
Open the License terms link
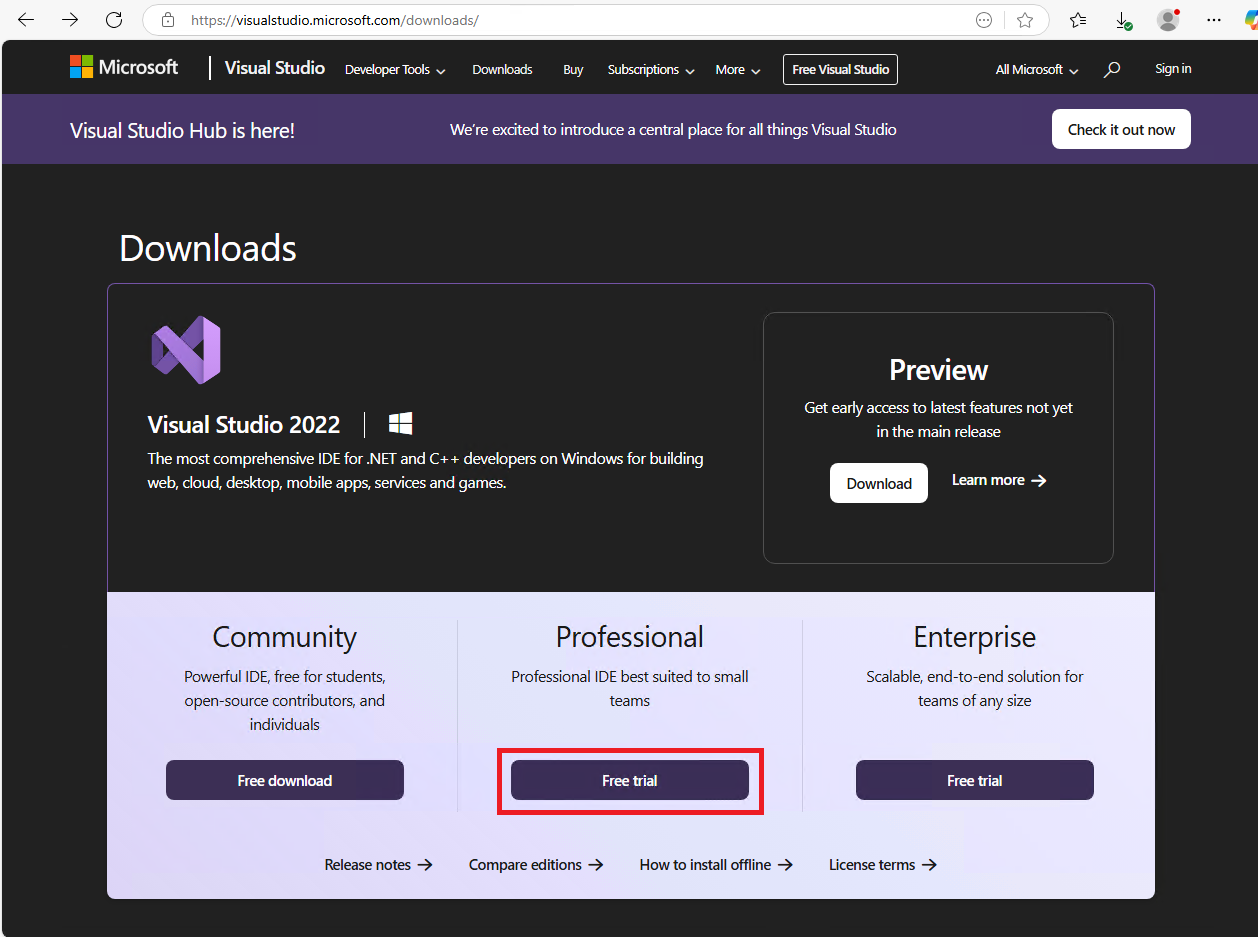[x=883, y=865]
